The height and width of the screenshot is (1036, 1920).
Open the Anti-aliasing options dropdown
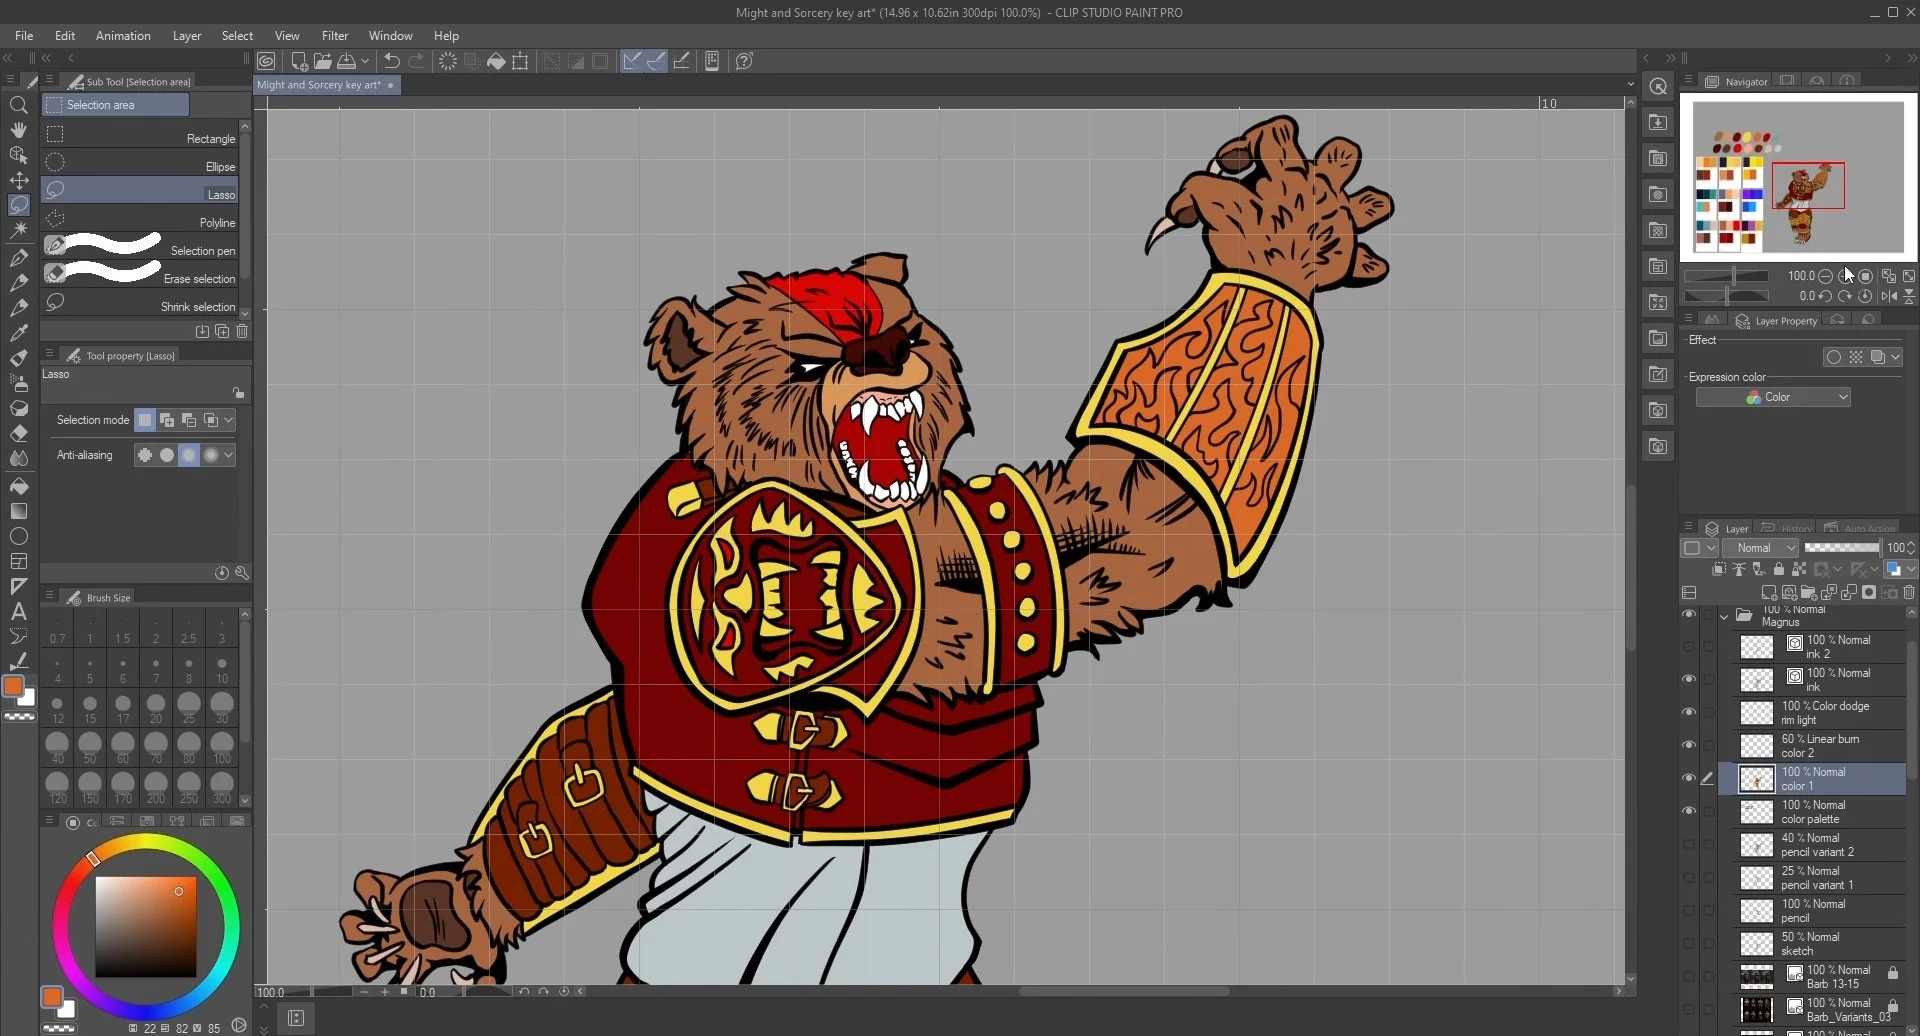coord(228,455)
